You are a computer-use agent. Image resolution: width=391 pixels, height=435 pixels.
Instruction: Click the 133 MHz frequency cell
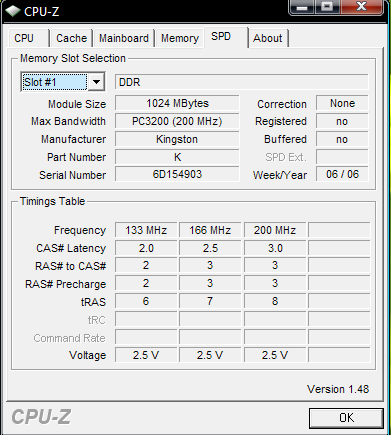click(146, 230)
